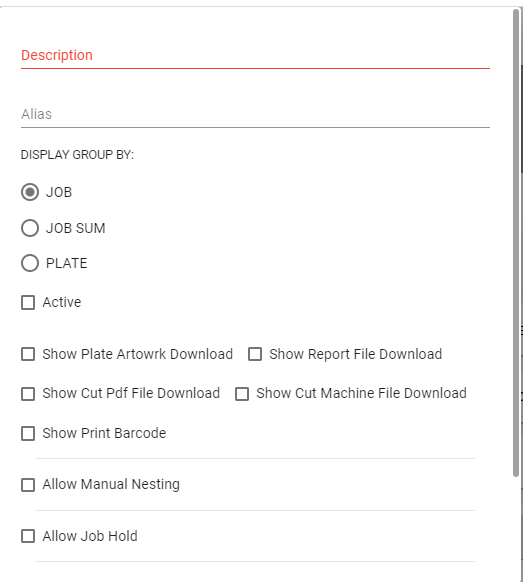Select the JOB radio button
Image resolution: width=523 pixels, height=582 pixels.
30,192
